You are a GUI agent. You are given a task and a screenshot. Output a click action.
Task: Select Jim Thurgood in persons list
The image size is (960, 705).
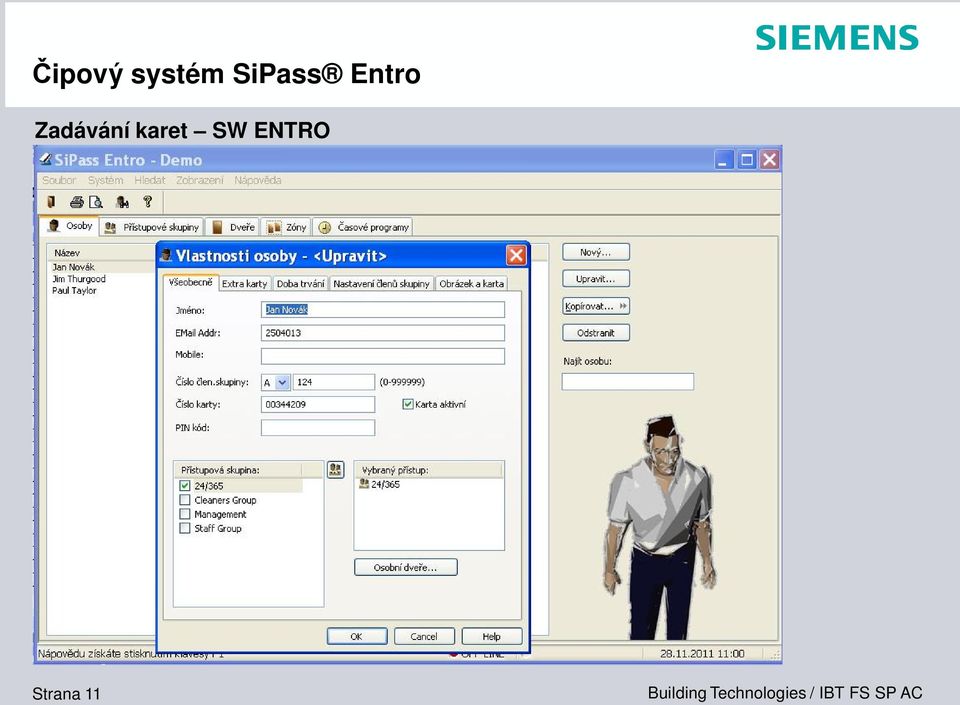78,278
